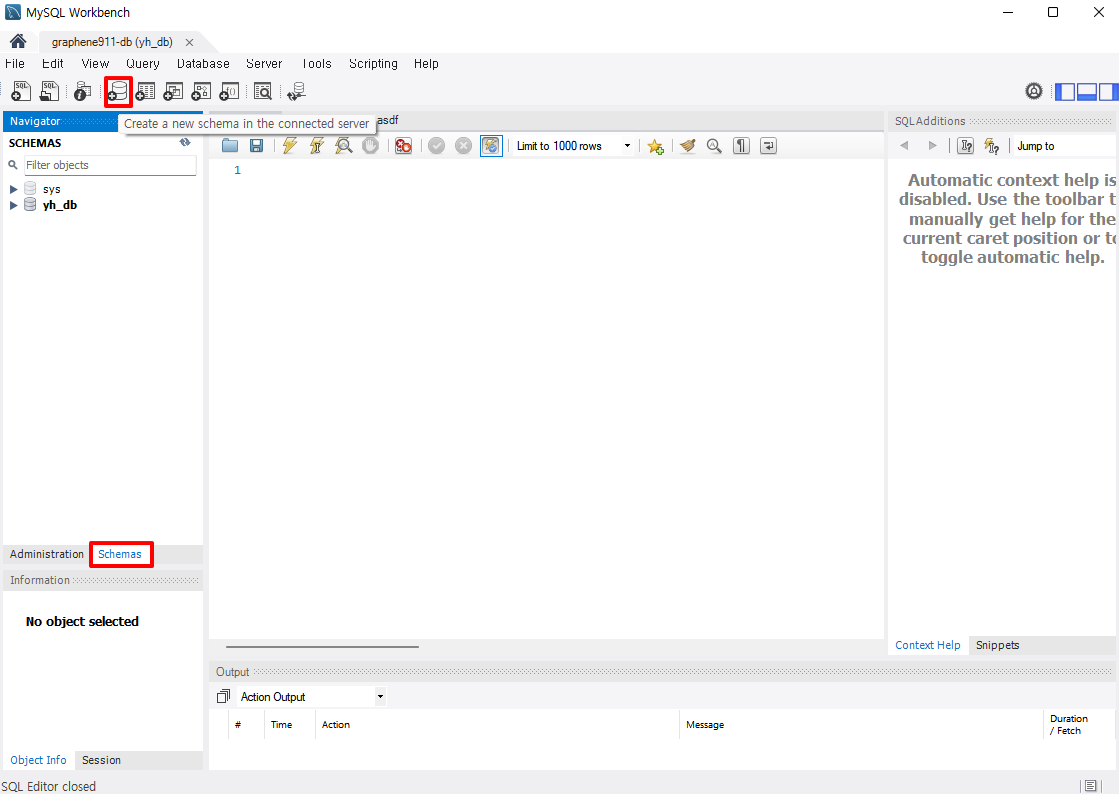Screen dimensions: 1119x794
Task: Toggle the right SQL Additions sidebar
Action: (1108, 91)
